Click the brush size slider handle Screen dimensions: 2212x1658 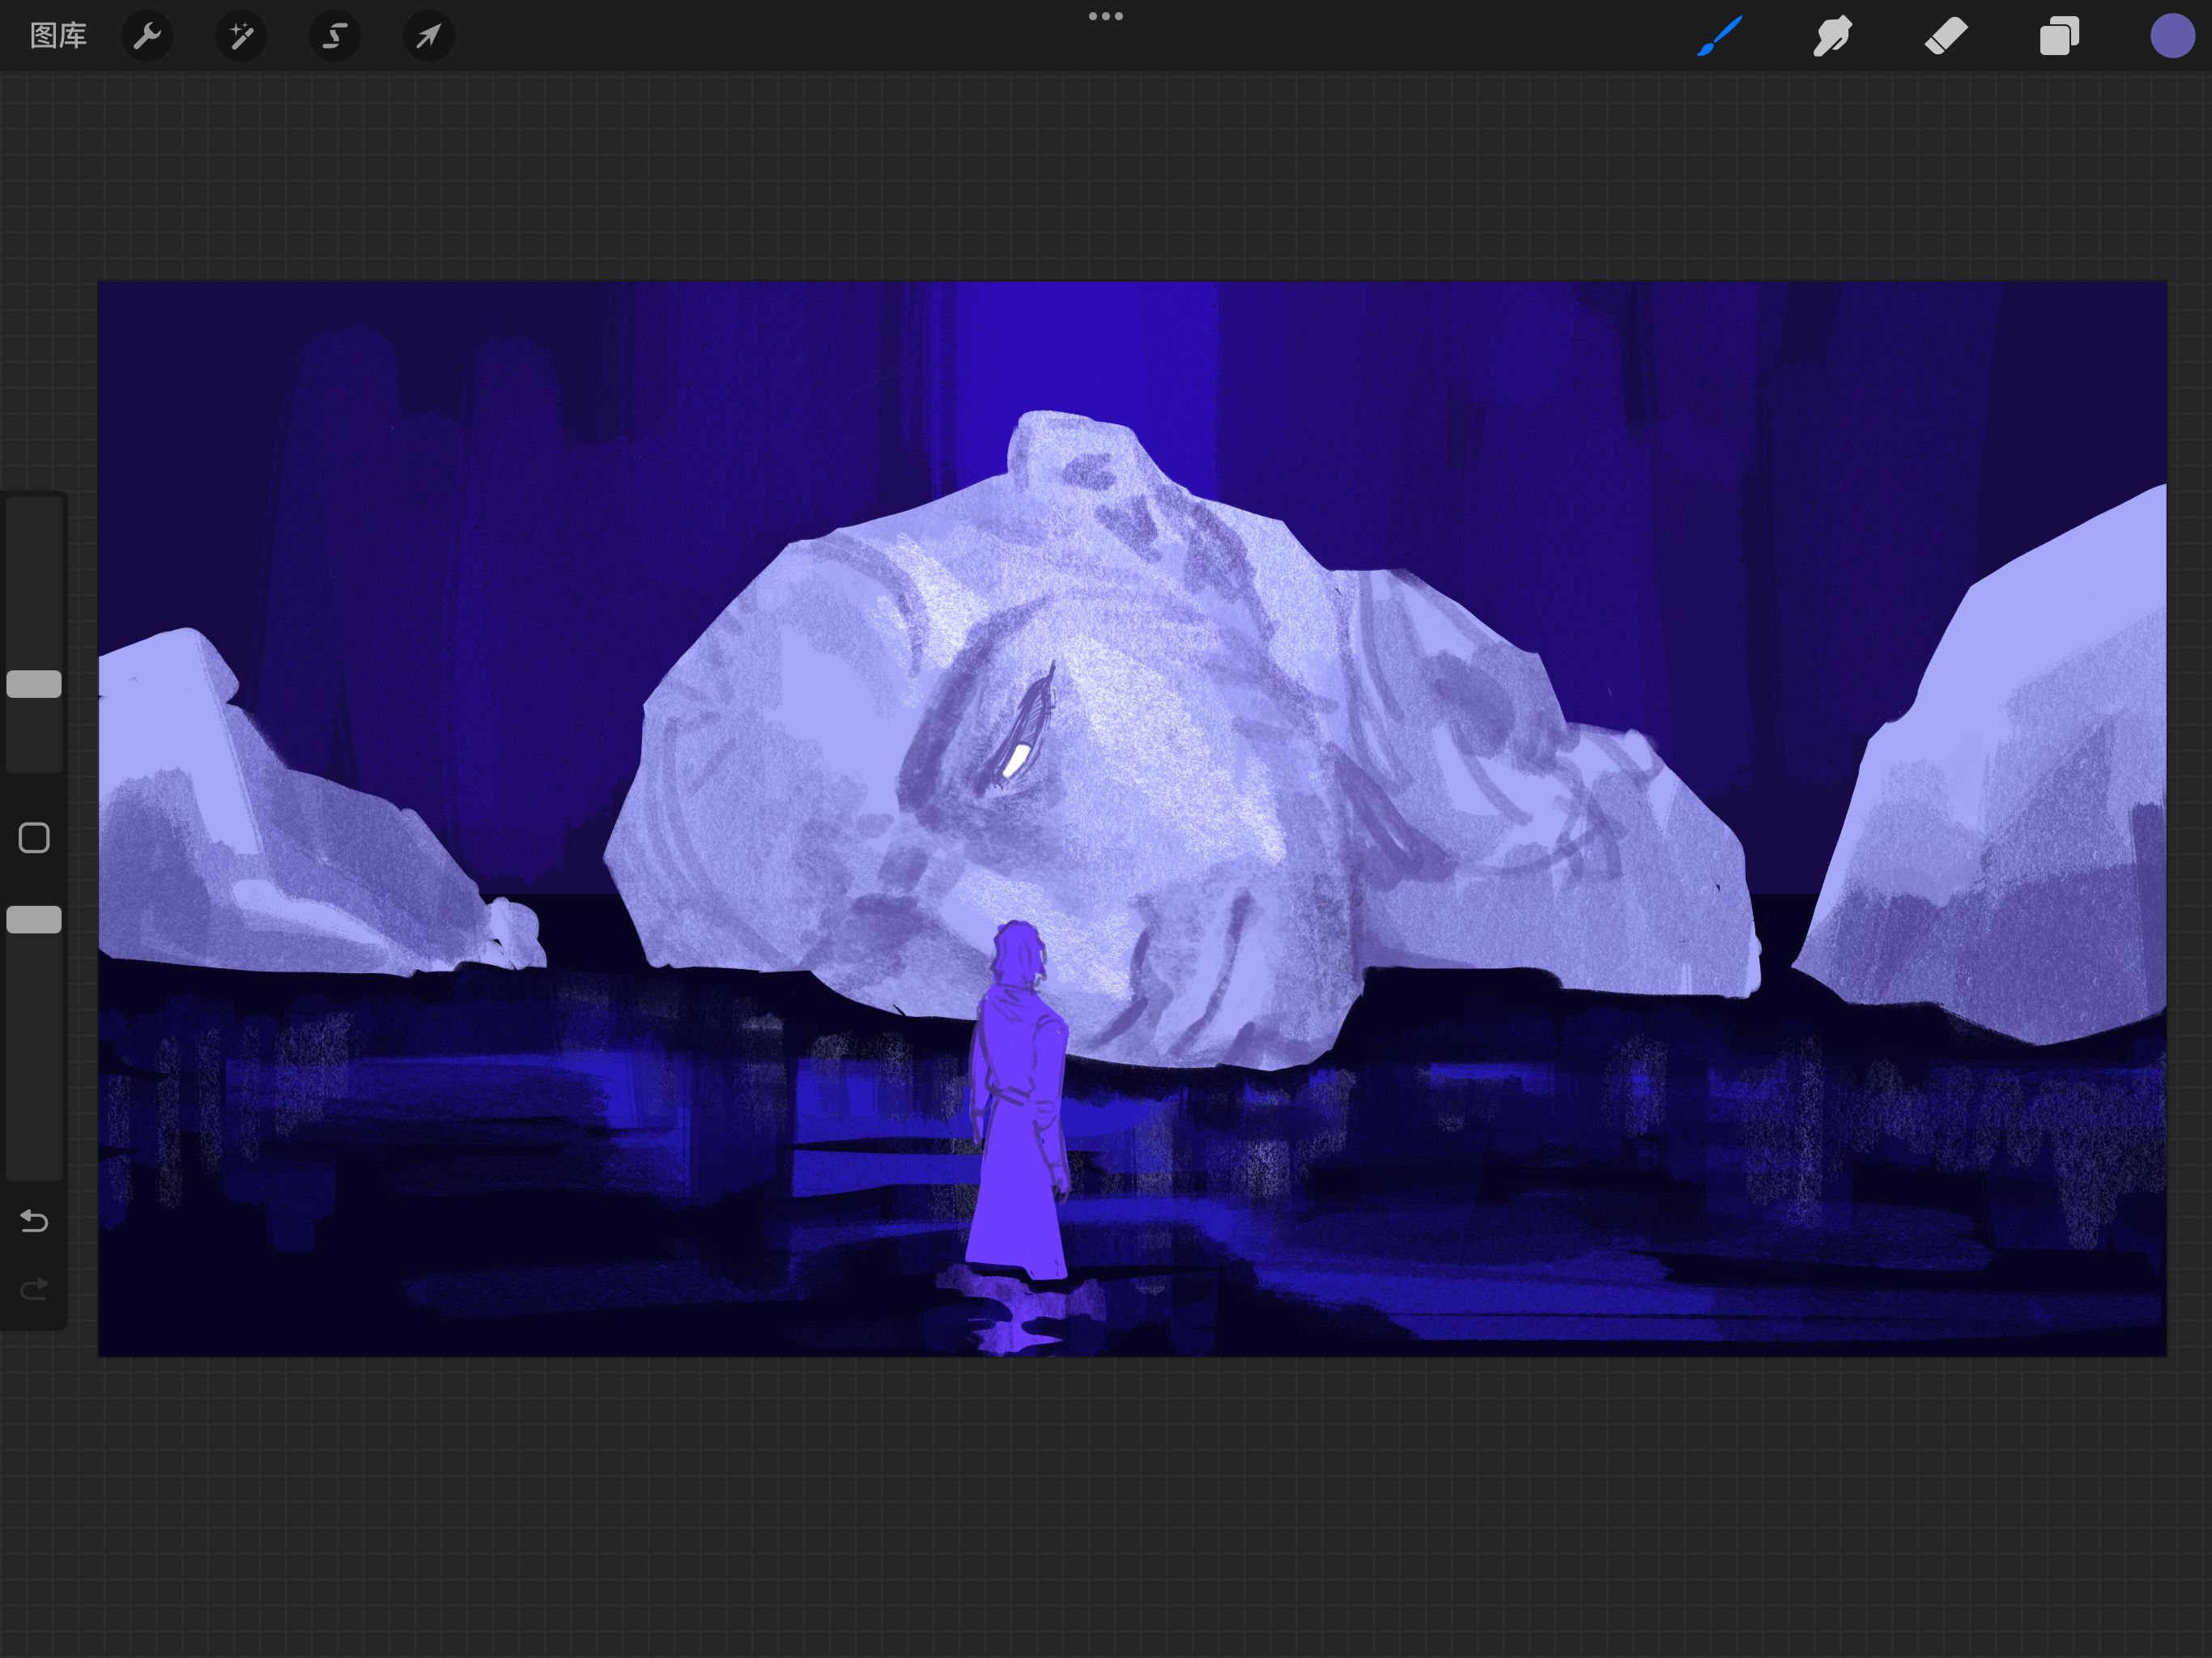34,684
